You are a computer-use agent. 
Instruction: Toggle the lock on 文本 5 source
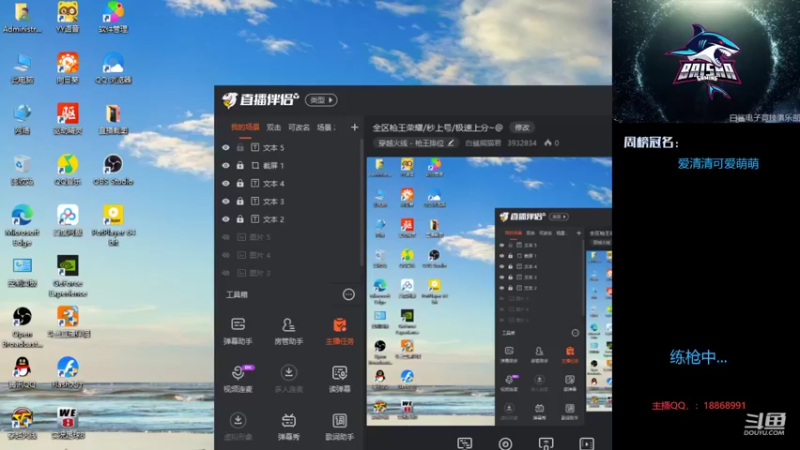(x=240, y=147)
